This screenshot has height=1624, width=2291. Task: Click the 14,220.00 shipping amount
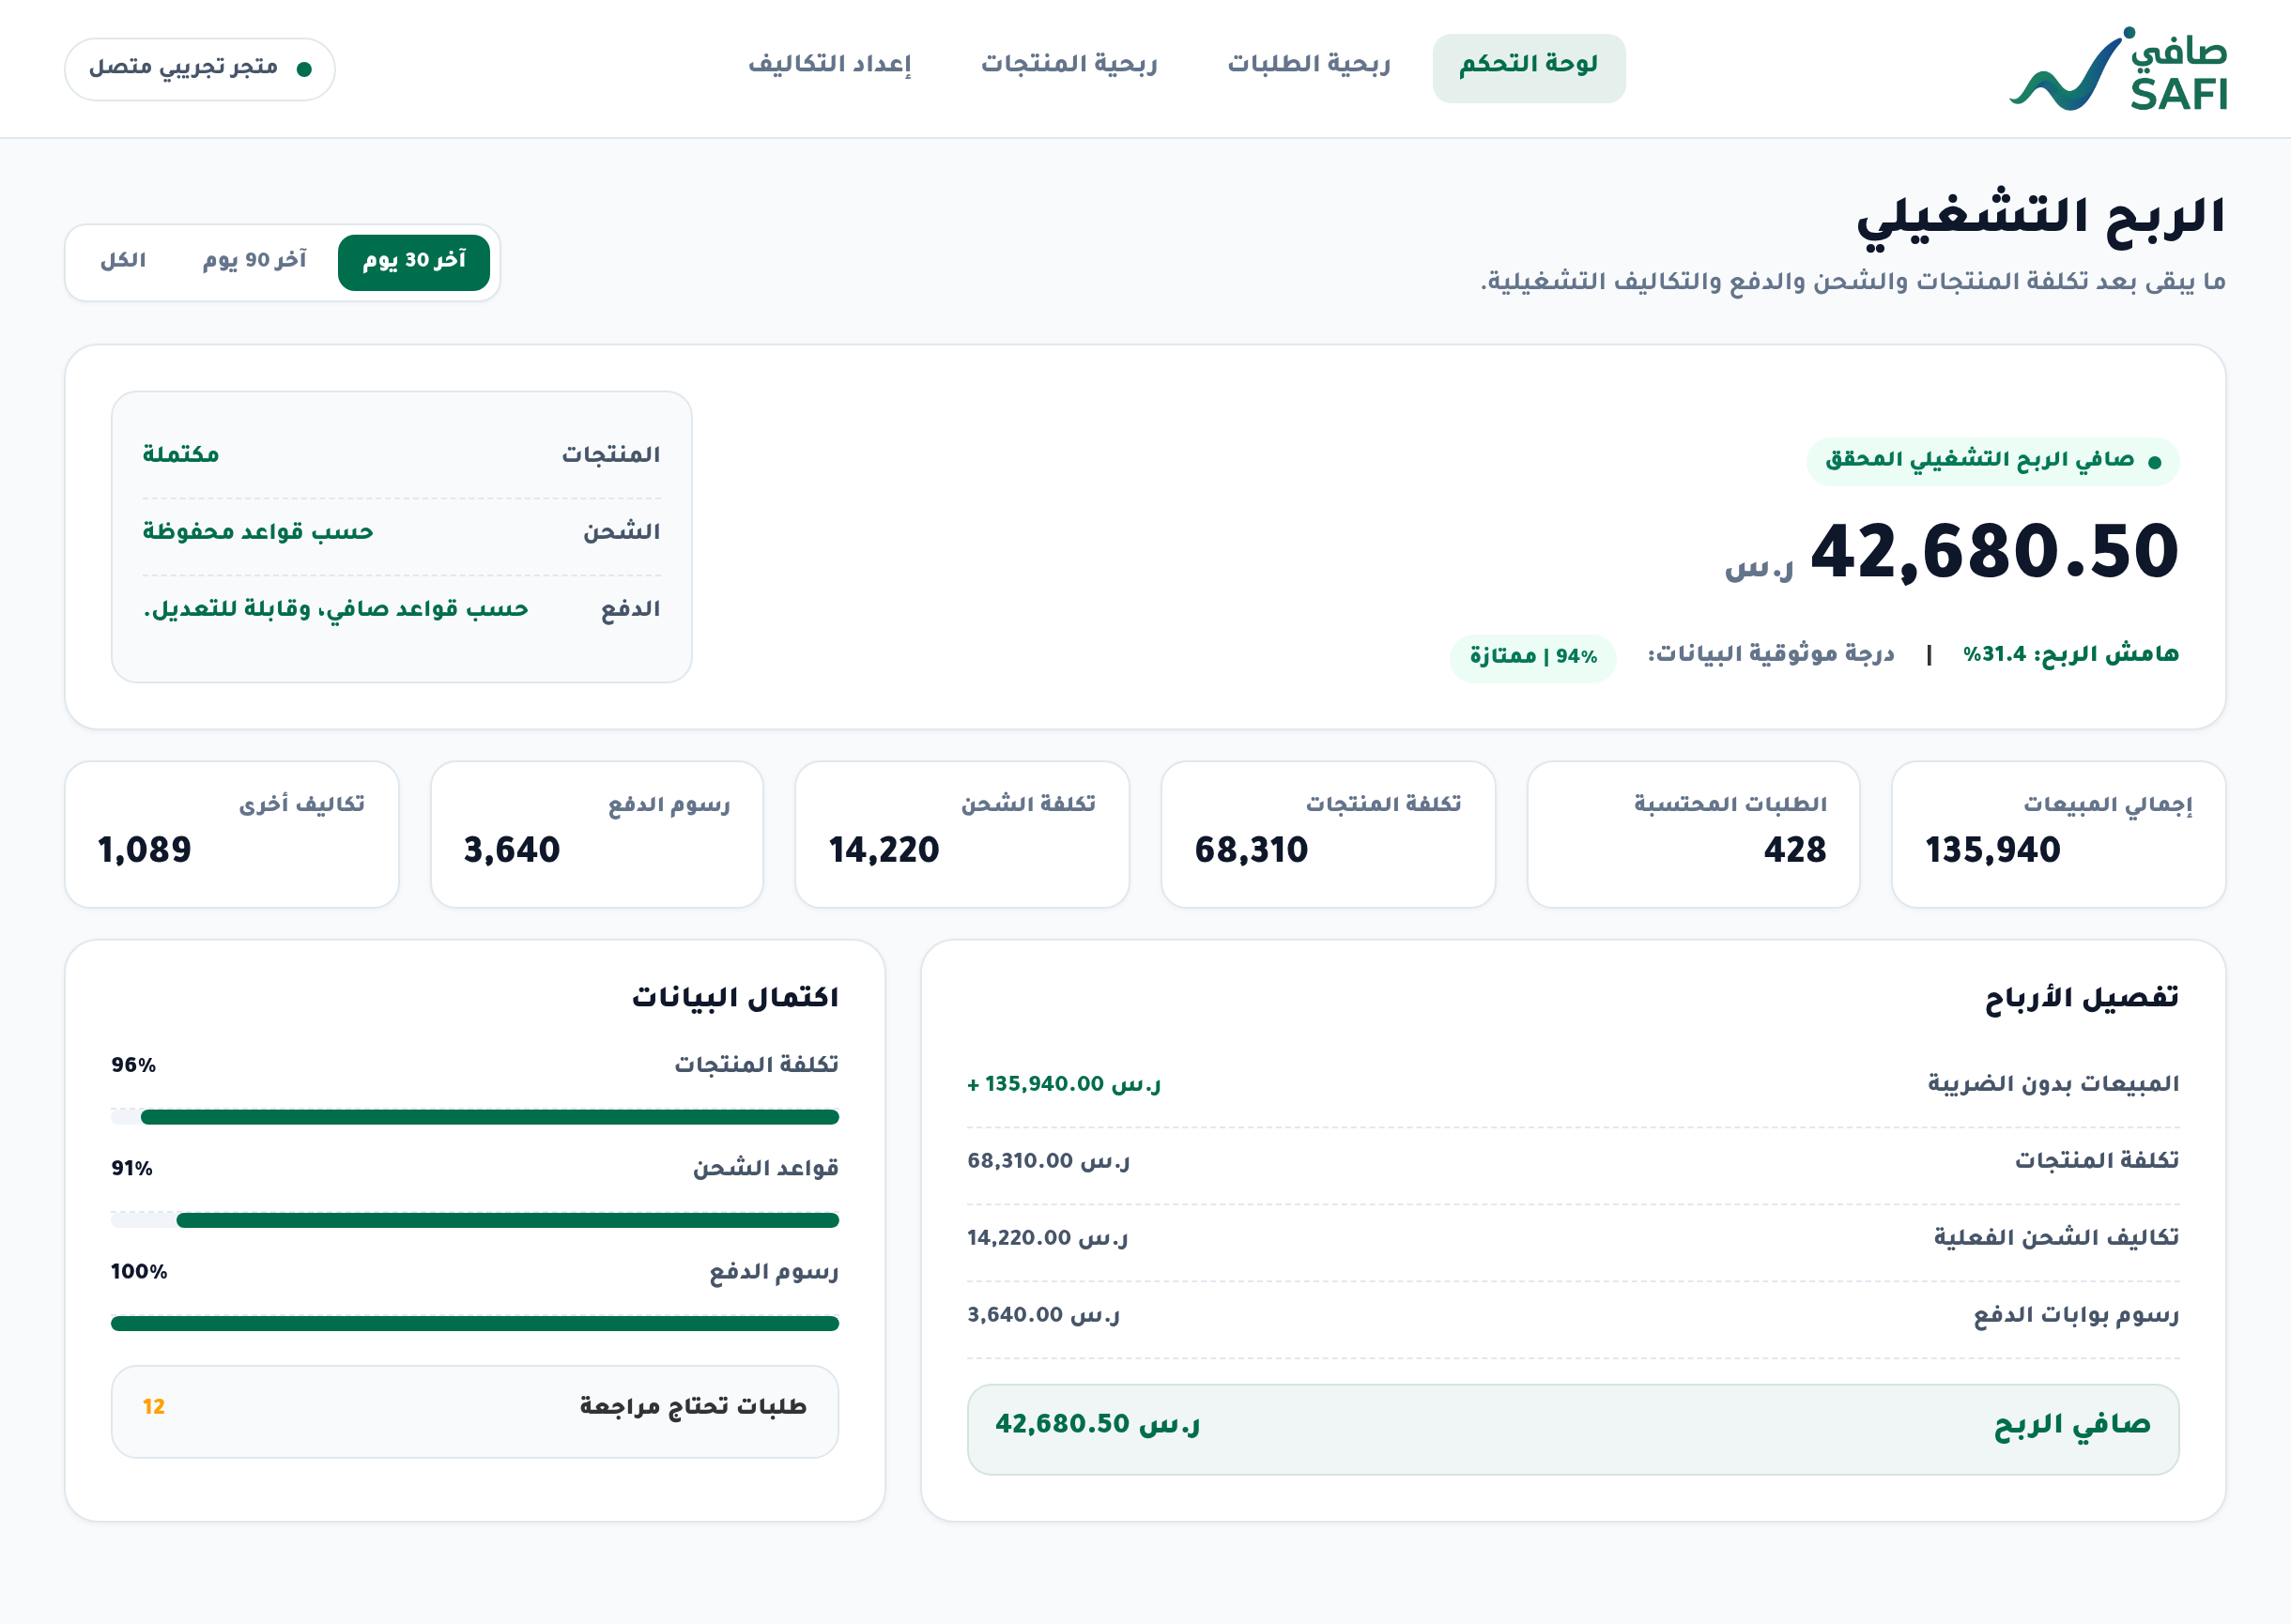click(x=1048, y=1238)
